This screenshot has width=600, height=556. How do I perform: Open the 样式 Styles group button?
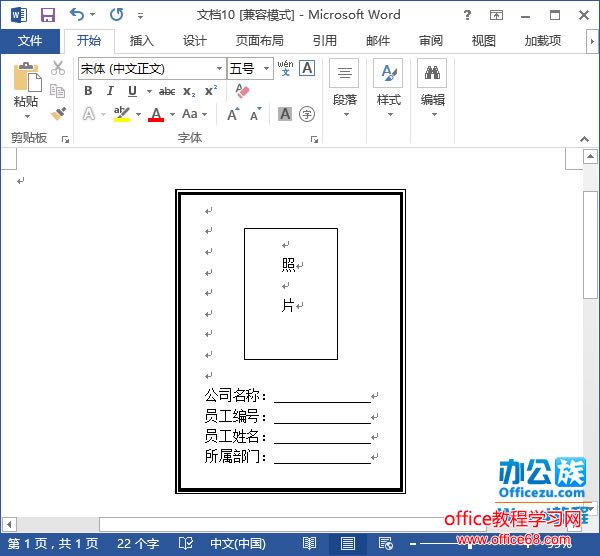point(388,89)
